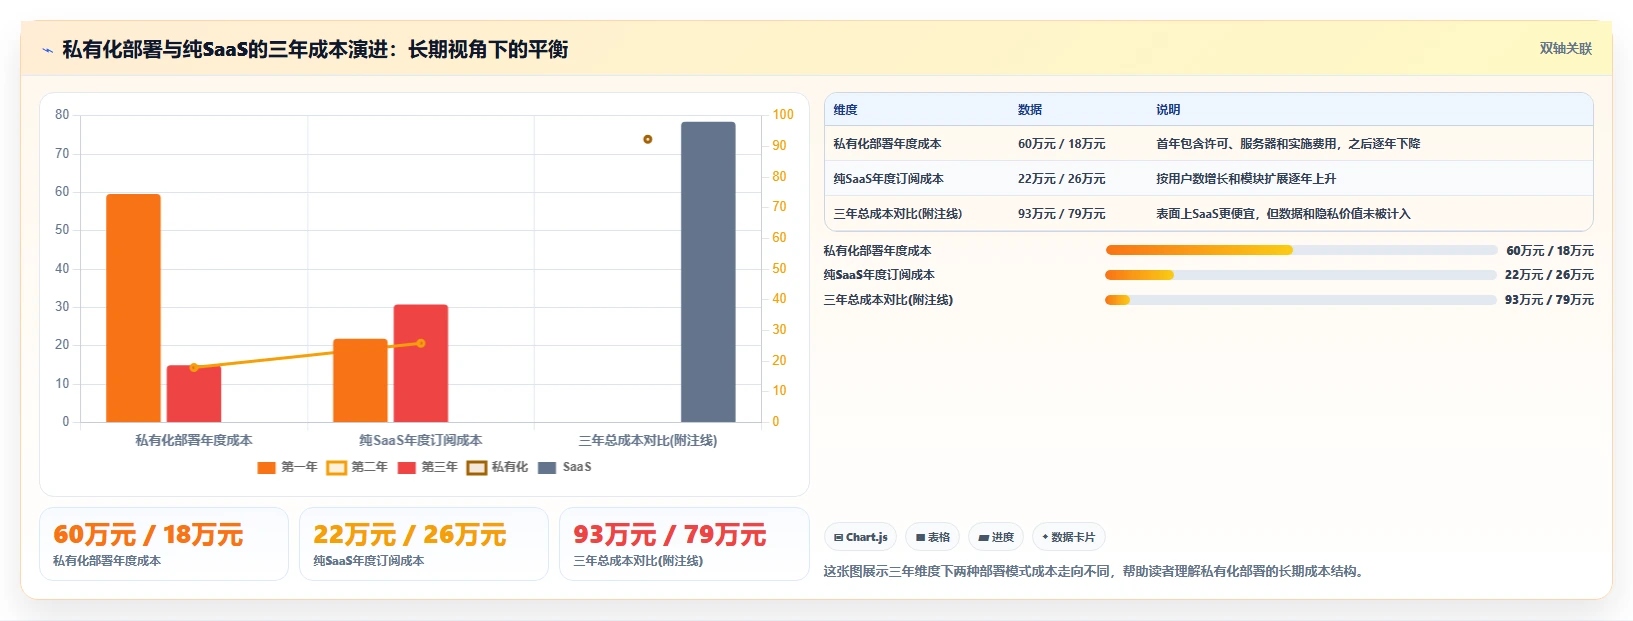
Task: Click the note starting 首年包含许可
Action: point(1288,144)
